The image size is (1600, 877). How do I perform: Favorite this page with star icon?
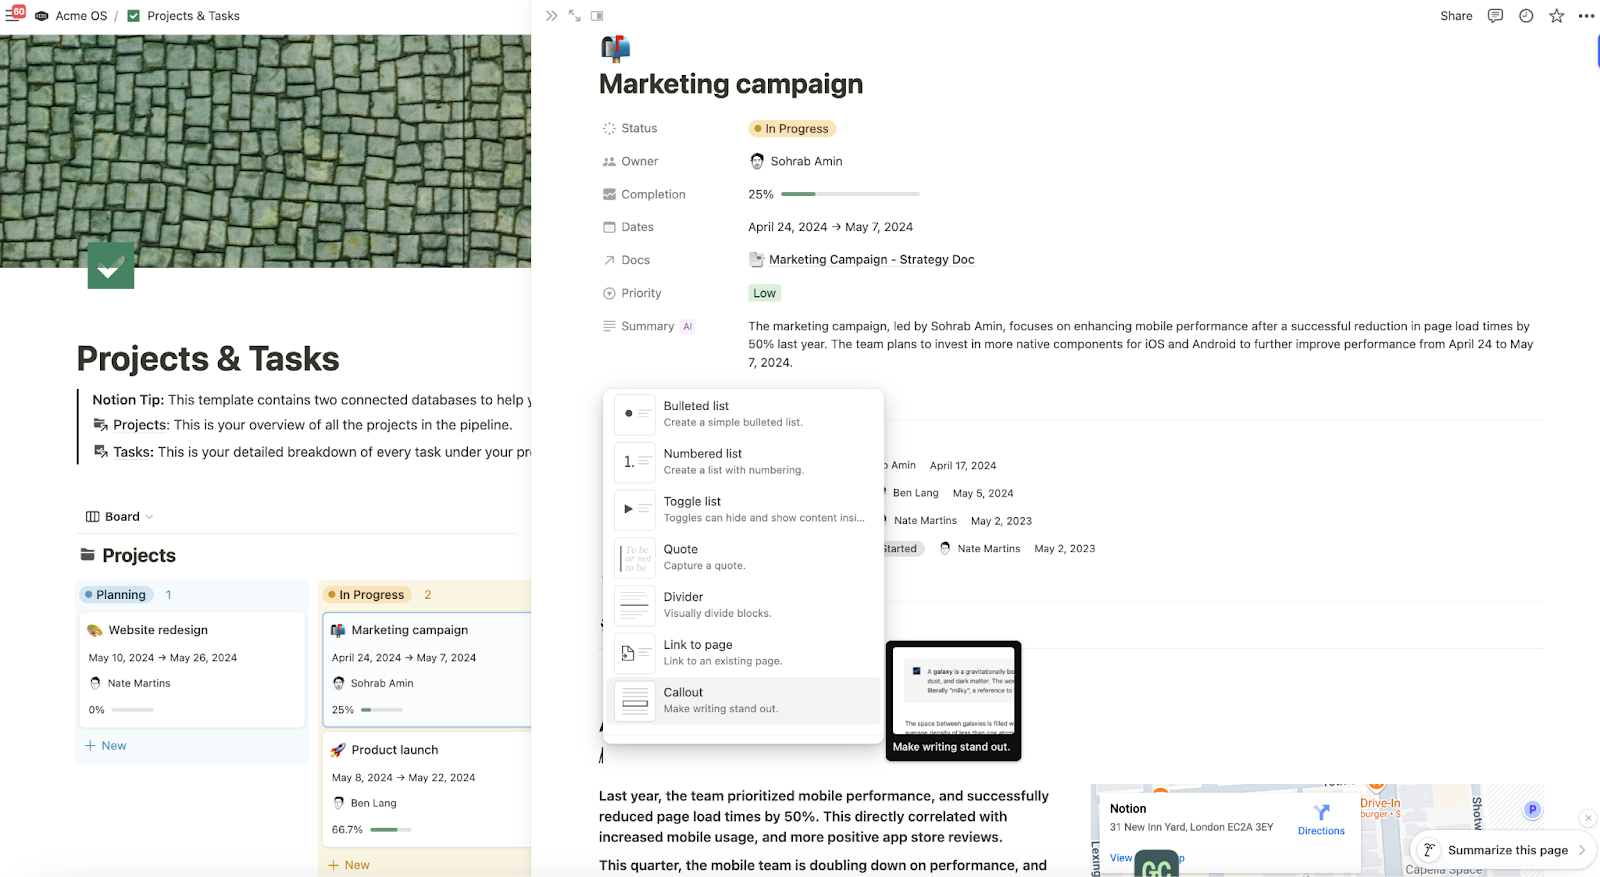click(x=1556, y=16)
